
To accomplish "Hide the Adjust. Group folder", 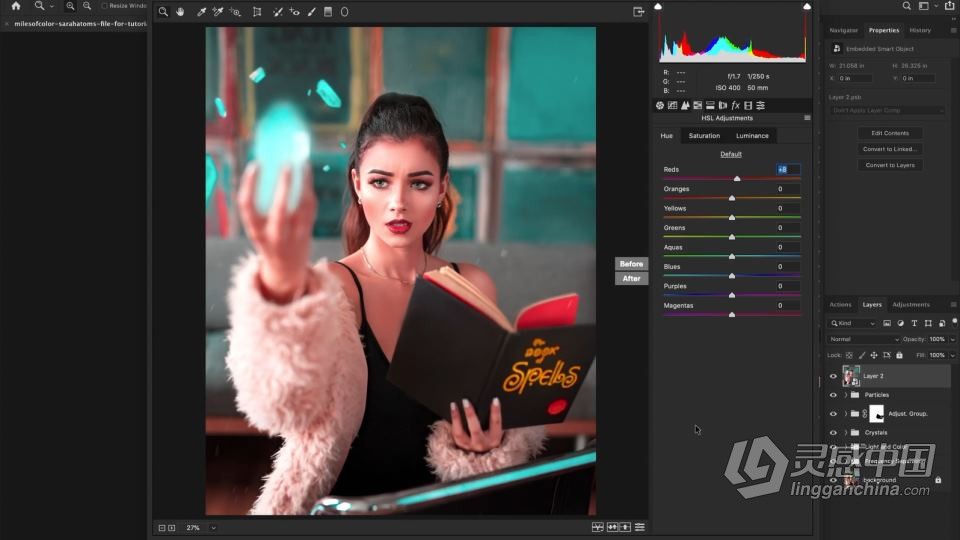I will click(x=833, y=414).
